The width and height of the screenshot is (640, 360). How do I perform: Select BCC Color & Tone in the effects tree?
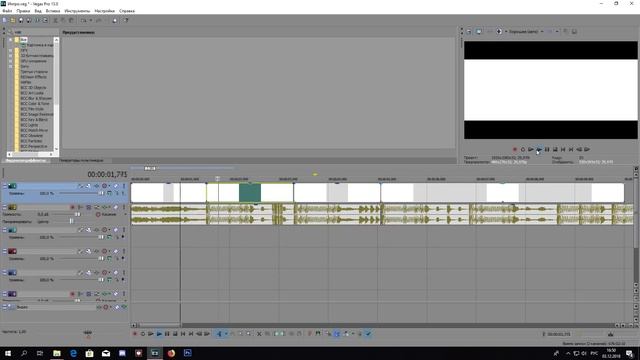point(35,104)
